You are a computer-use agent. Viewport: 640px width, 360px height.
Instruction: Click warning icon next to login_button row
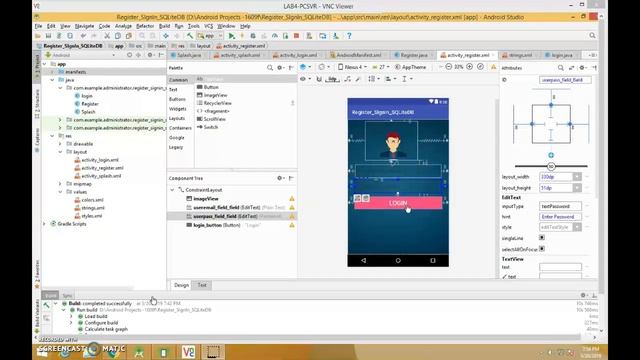point(292,225)
